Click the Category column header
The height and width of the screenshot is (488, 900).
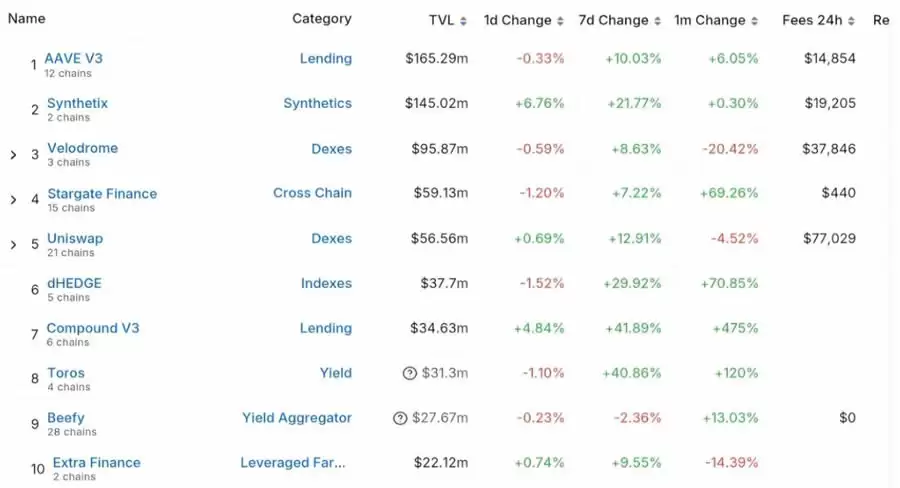click(321, 18)
